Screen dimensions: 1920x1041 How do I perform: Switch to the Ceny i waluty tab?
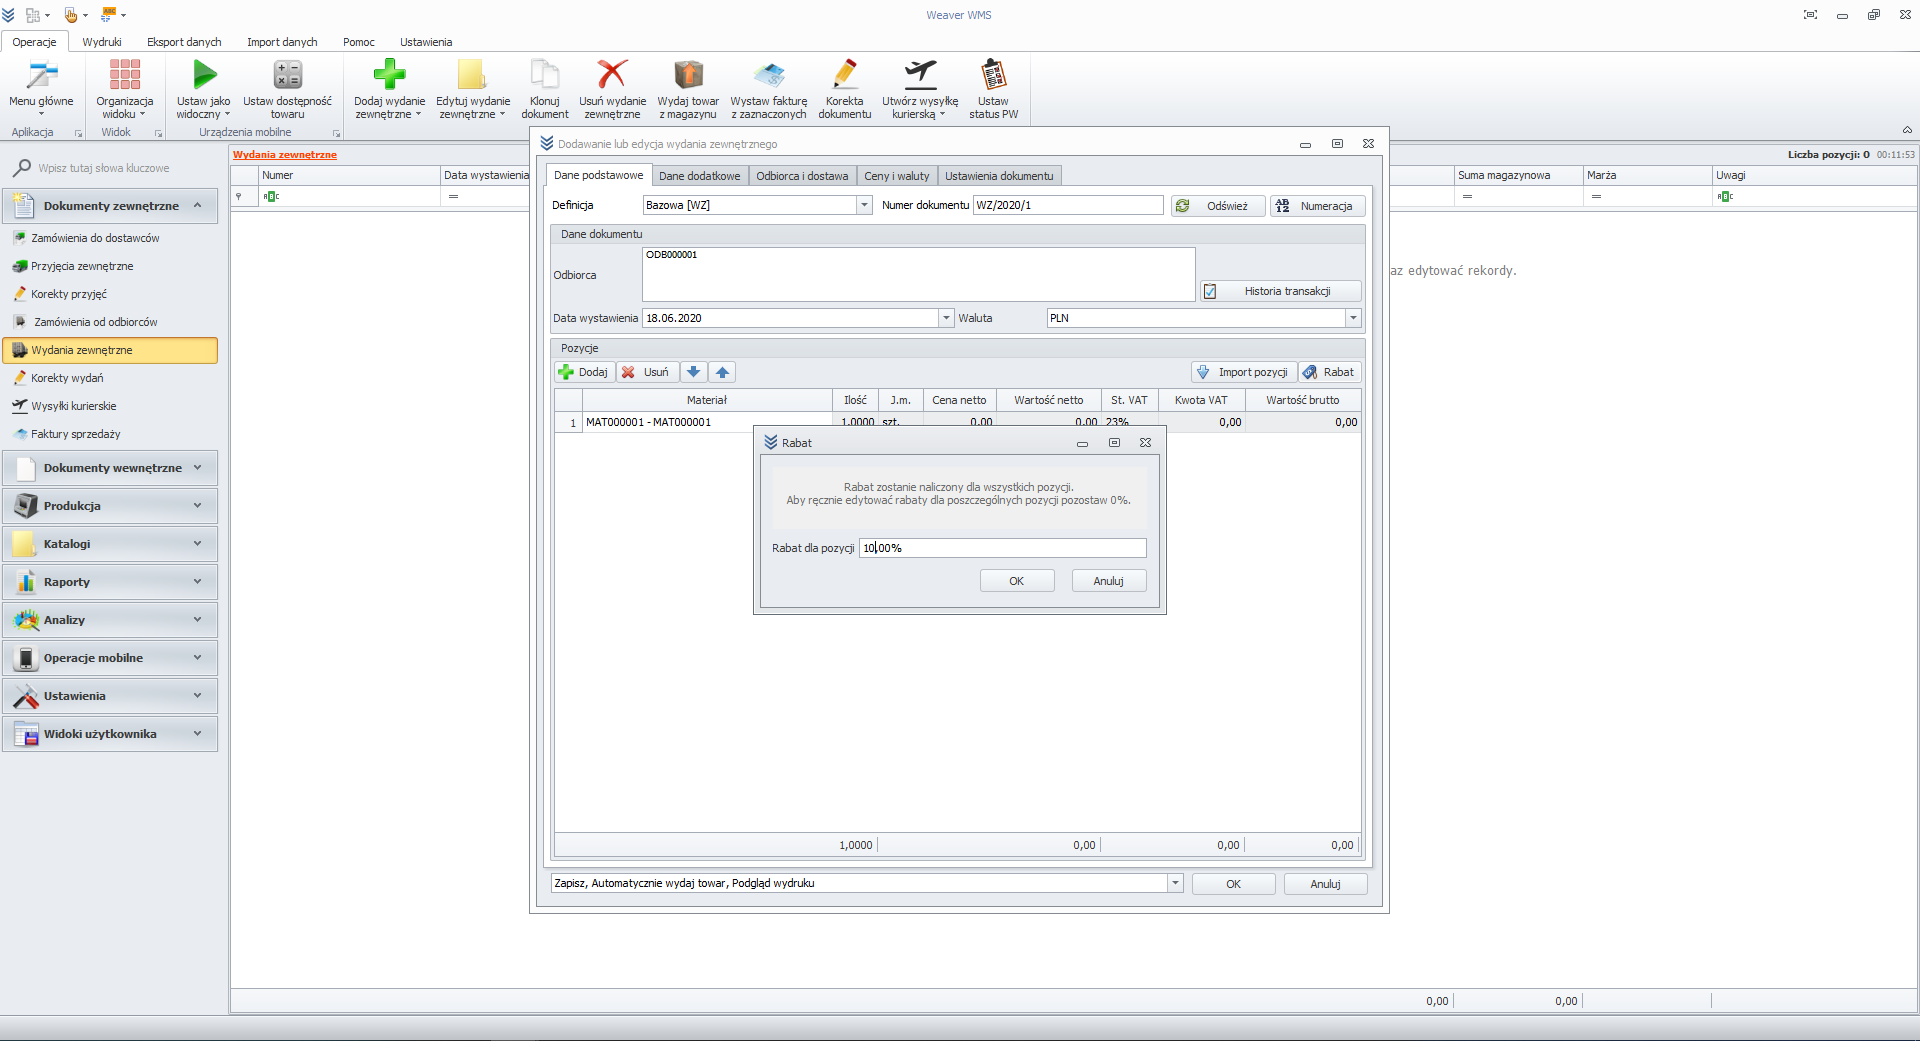coord(896,175)
